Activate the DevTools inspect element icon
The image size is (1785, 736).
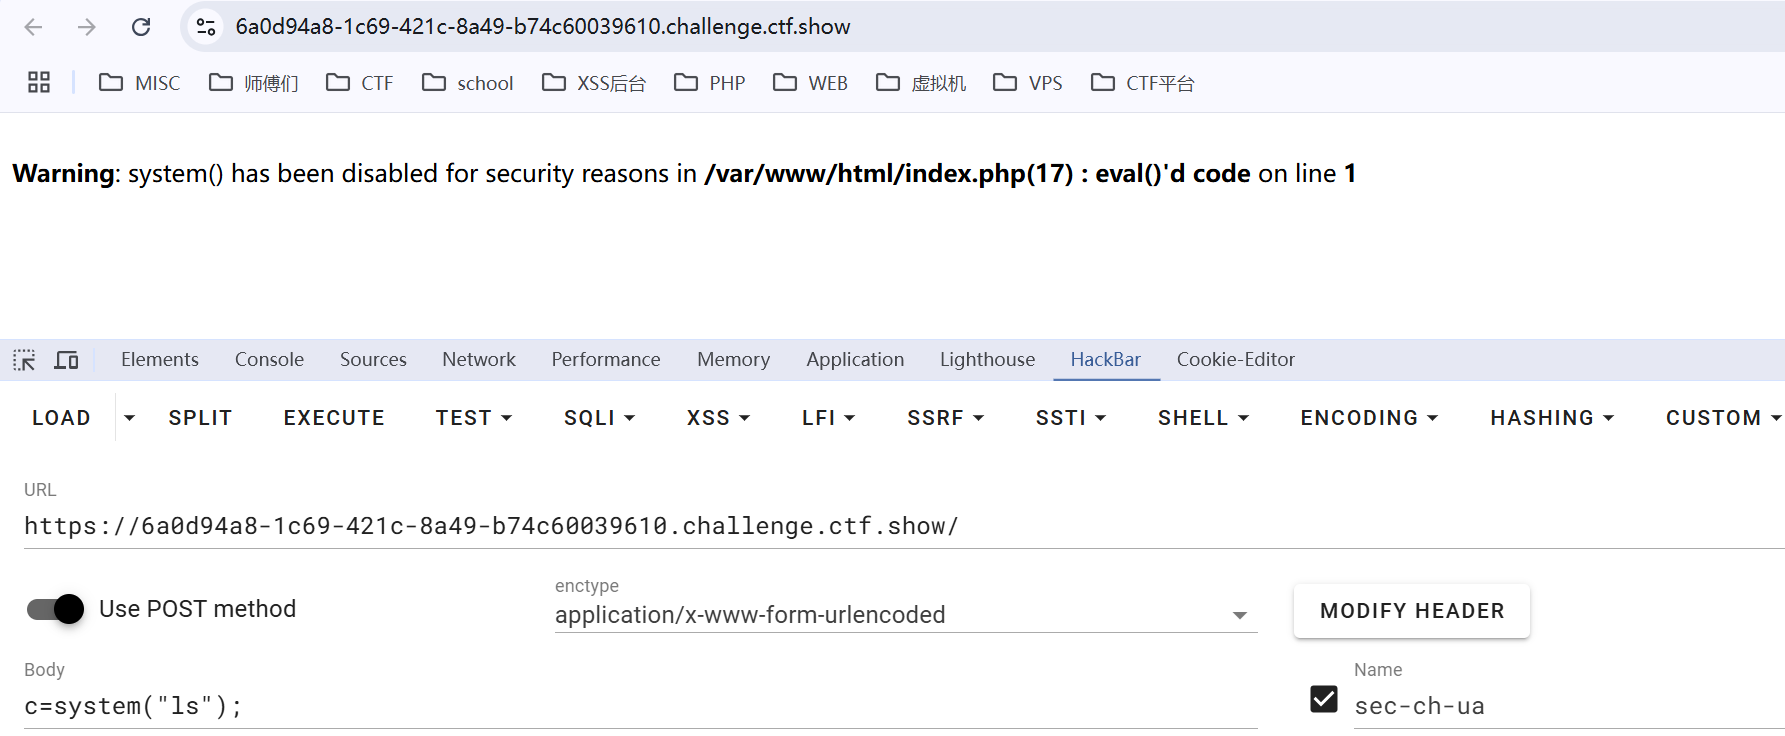pyautogui.click(x=24, y=360)
